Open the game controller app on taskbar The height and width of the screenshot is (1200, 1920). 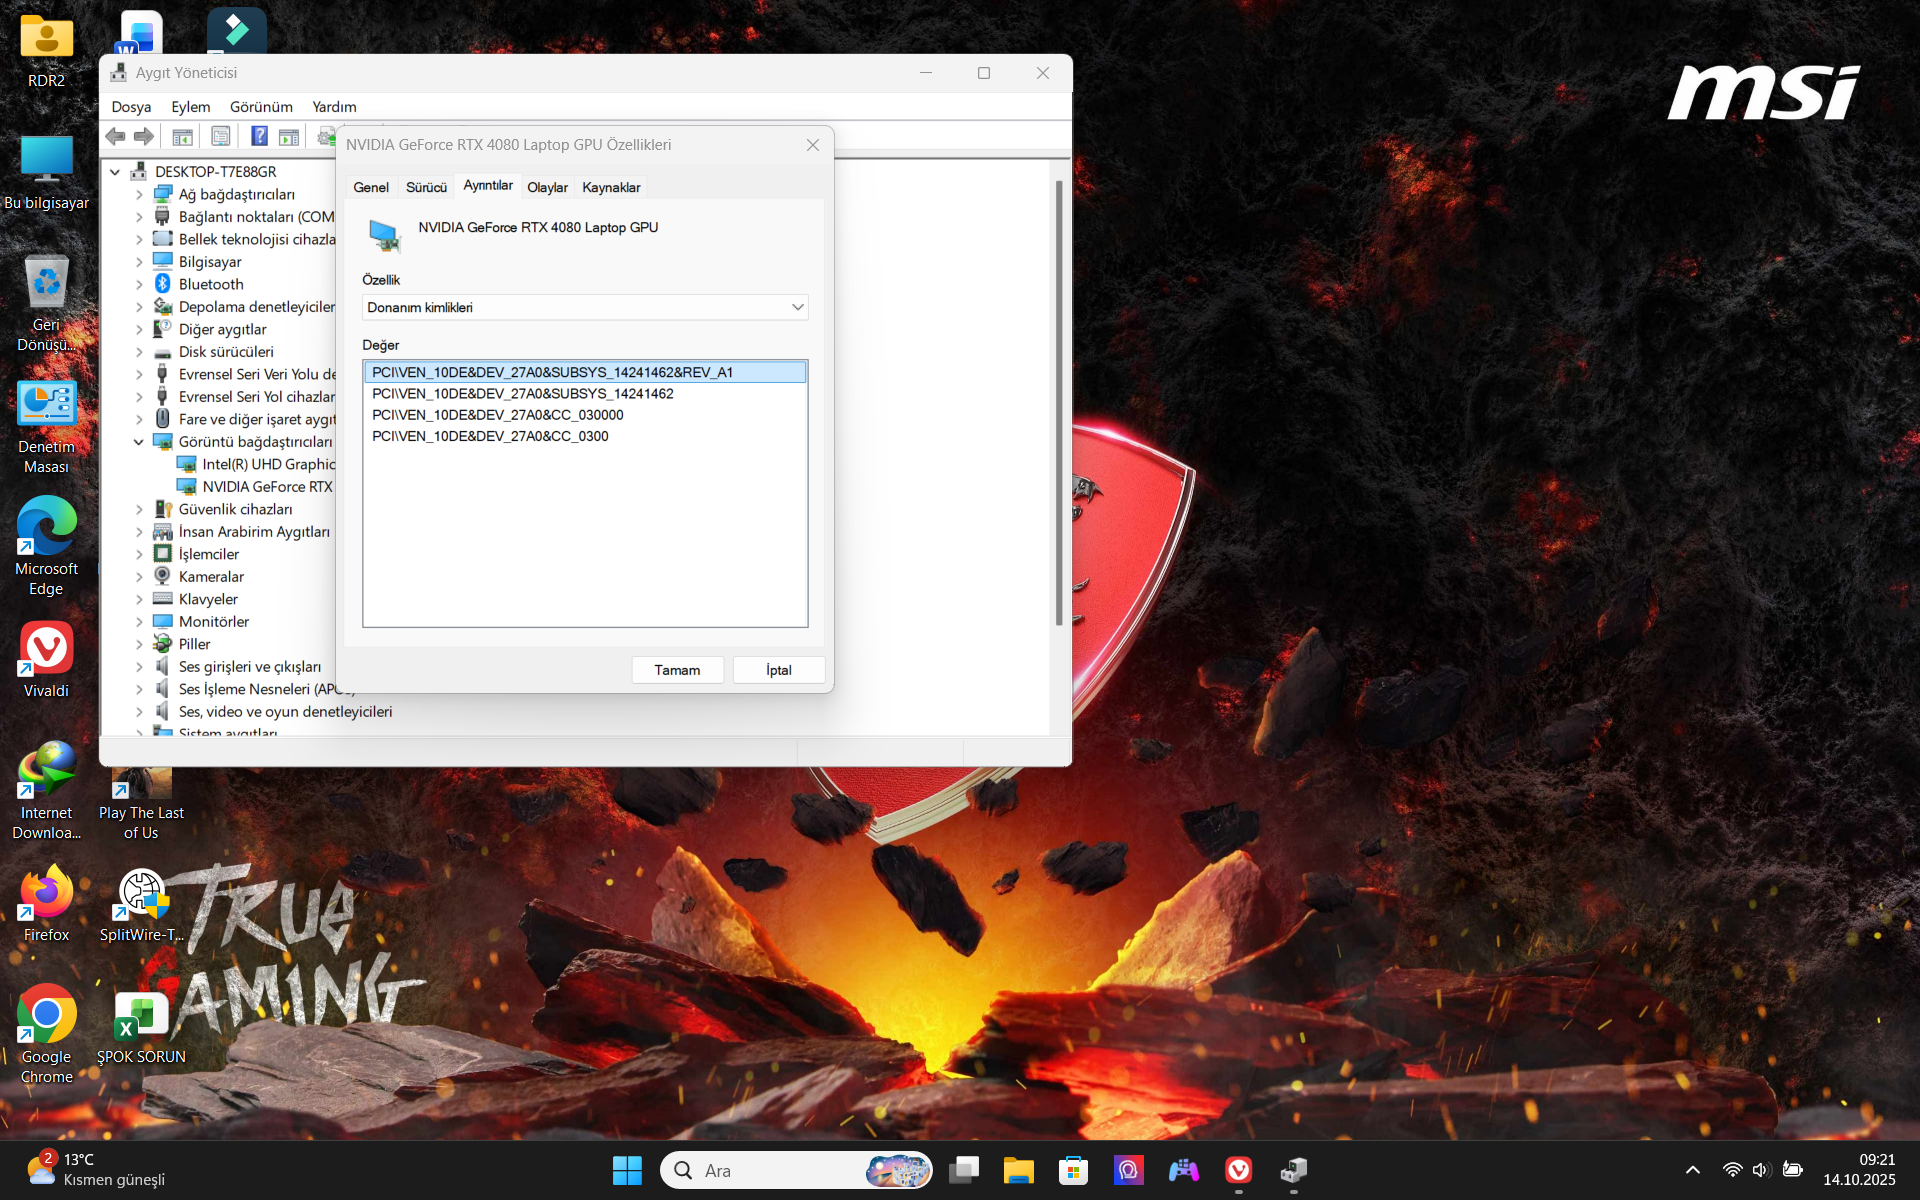(1184, 1170)
